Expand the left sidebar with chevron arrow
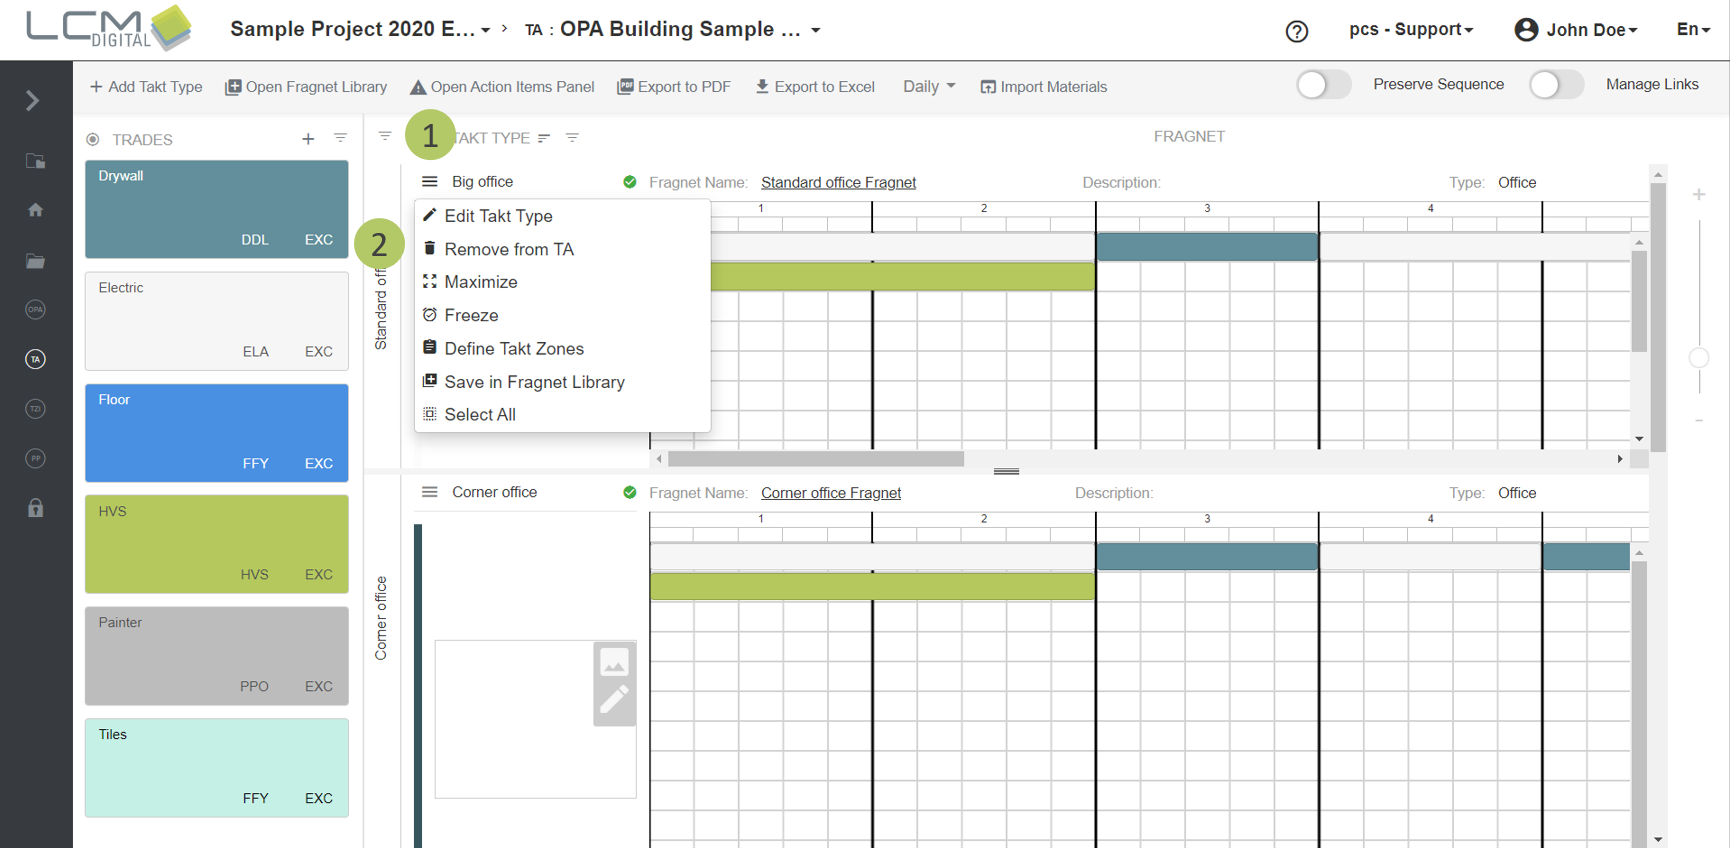1730x848 pixels. coord(33,101)
